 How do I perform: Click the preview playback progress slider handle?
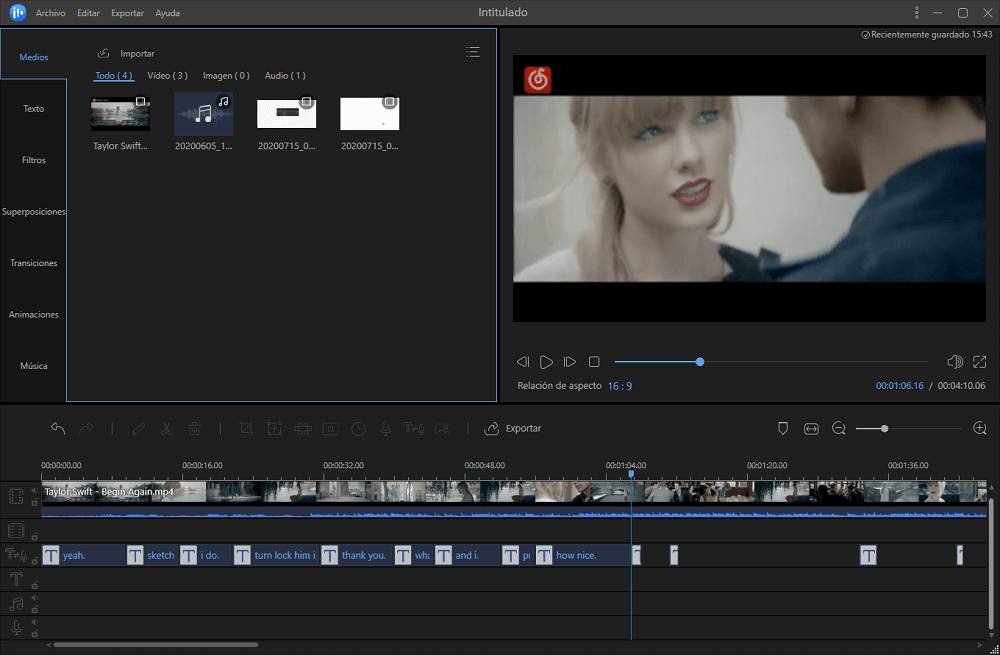700,362
